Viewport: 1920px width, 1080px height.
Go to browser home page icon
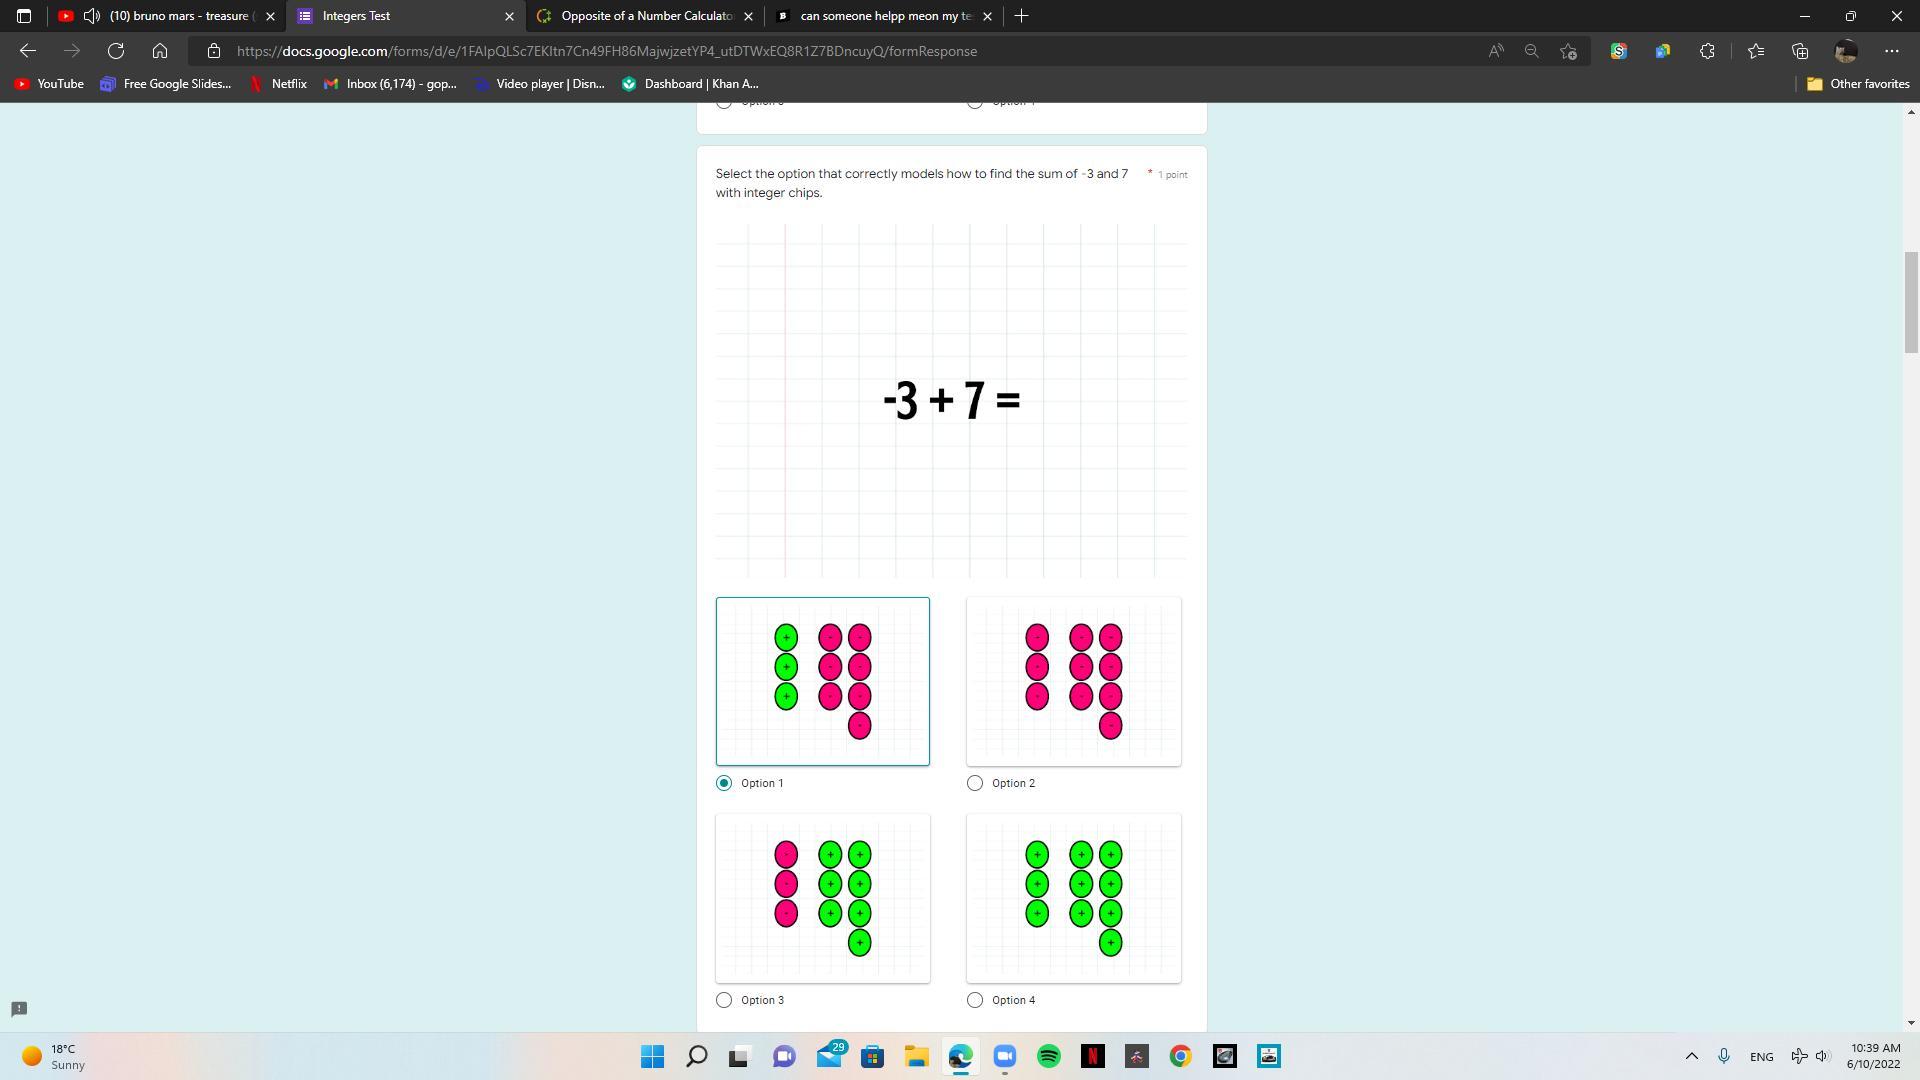pos(160,51)
